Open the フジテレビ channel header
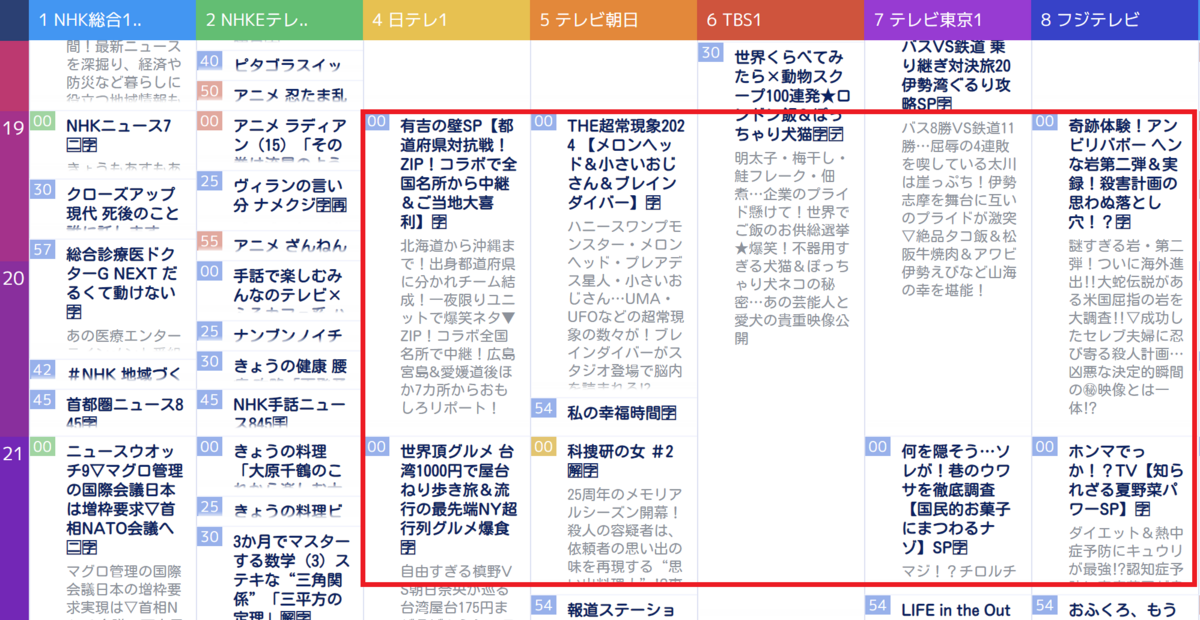This screenshot has height=620, width=1200. [x=1115, y=20]
